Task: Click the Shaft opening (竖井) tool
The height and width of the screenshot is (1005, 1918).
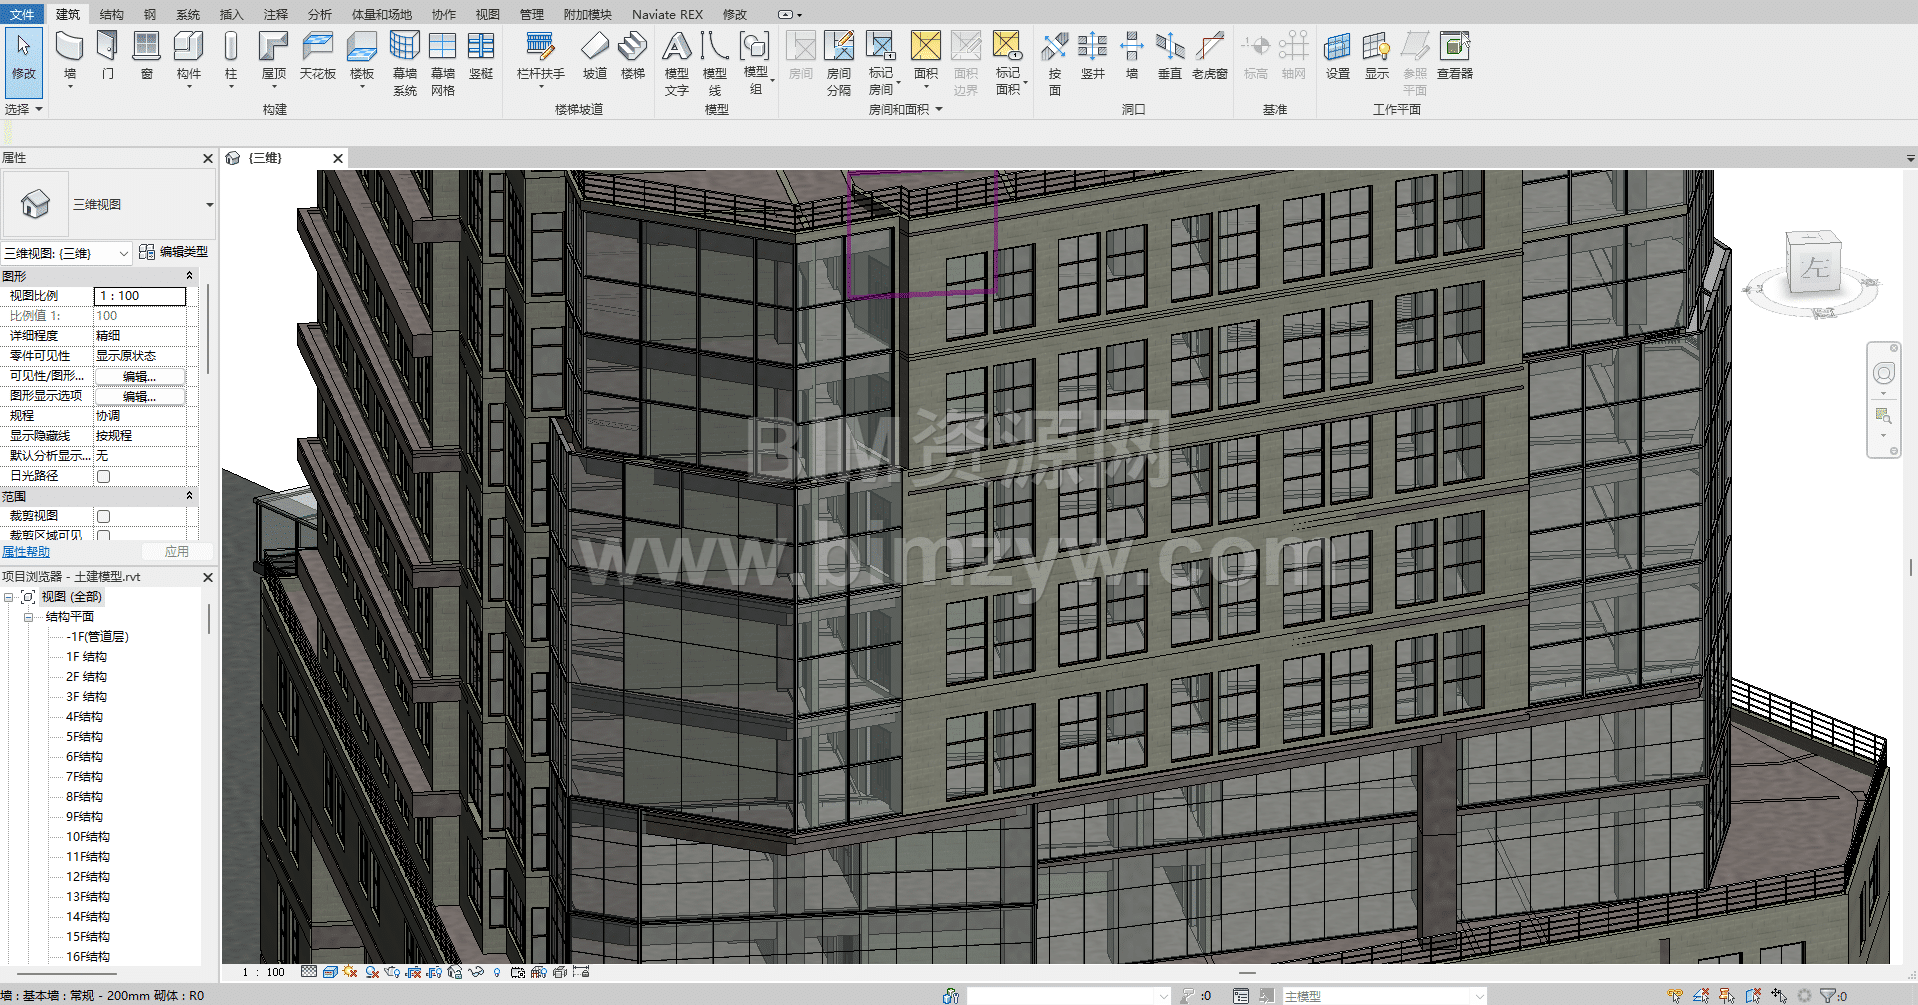Action: (1093, 56)
